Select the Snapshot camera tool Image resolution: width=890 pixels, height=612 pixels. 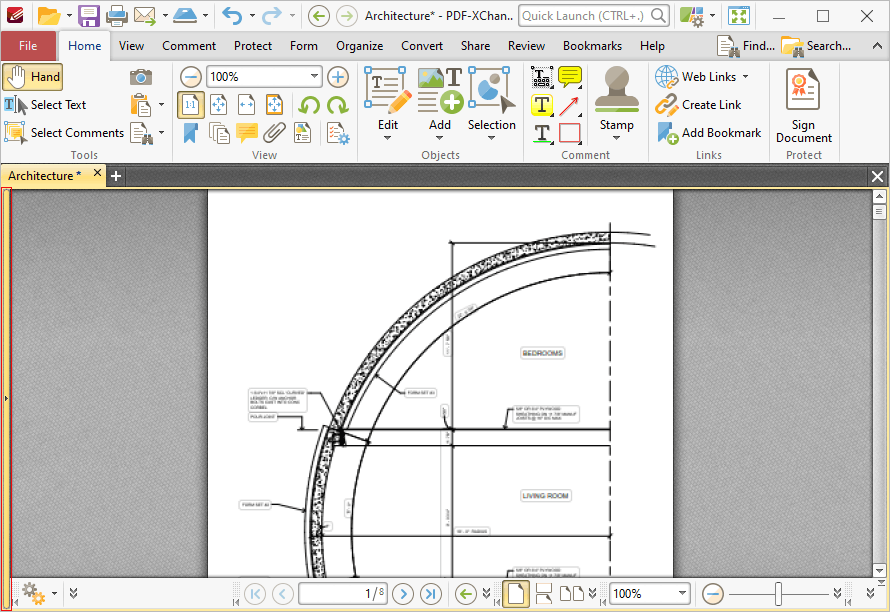pyautogui.click(x=141, y=77)
